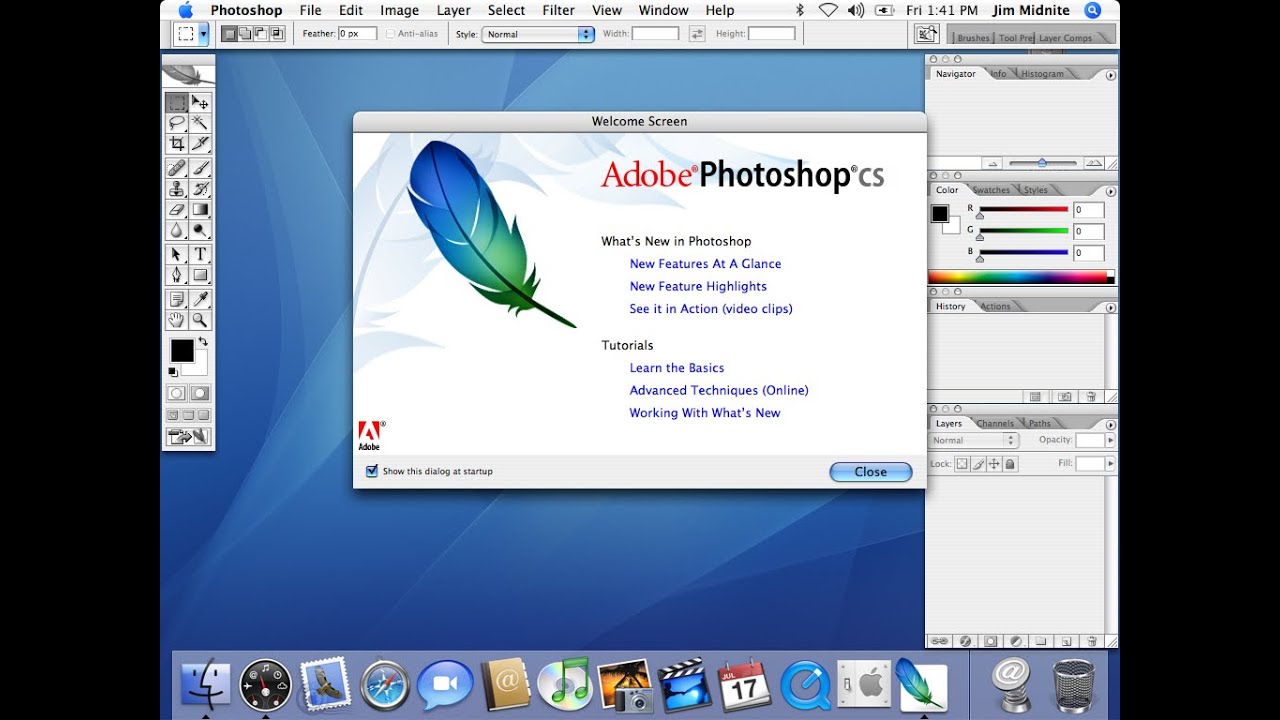Select the Rectangle shape tool

coord(200,275)
